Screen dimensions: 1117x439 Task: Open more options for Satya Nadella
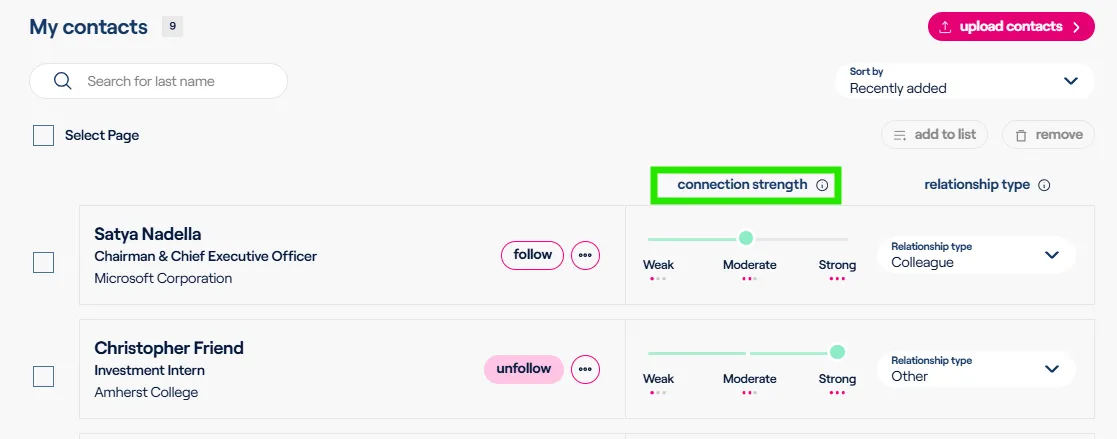[x=586, y=255]
